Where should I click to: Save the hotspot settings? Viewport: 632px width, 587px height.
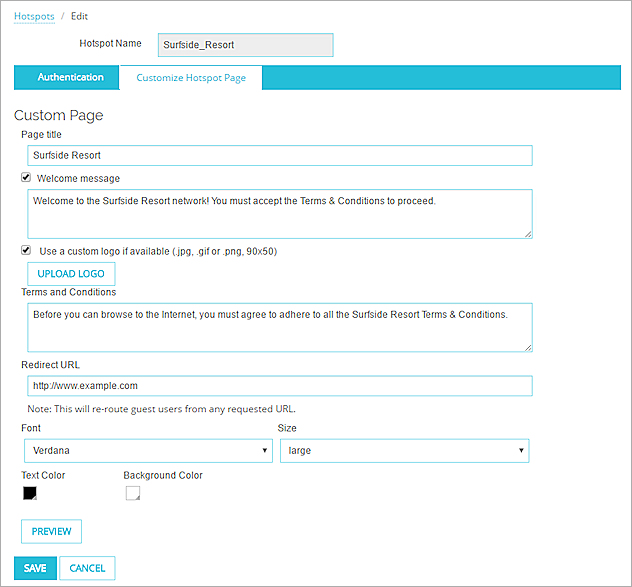pos(35,568)
